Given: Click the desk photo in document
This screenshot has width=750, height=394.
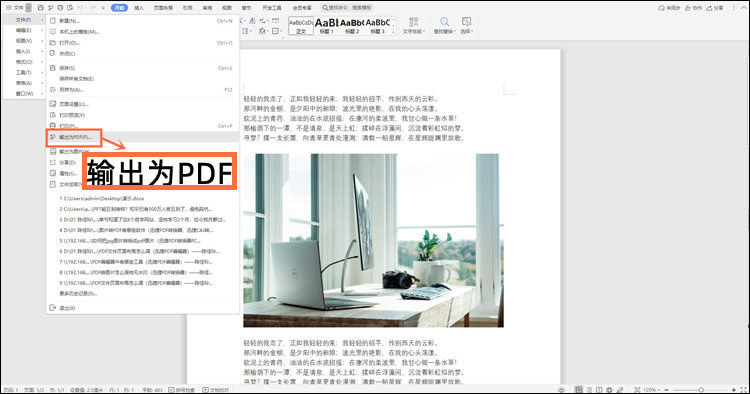Looking at the screenshot, I should [374, 240].
